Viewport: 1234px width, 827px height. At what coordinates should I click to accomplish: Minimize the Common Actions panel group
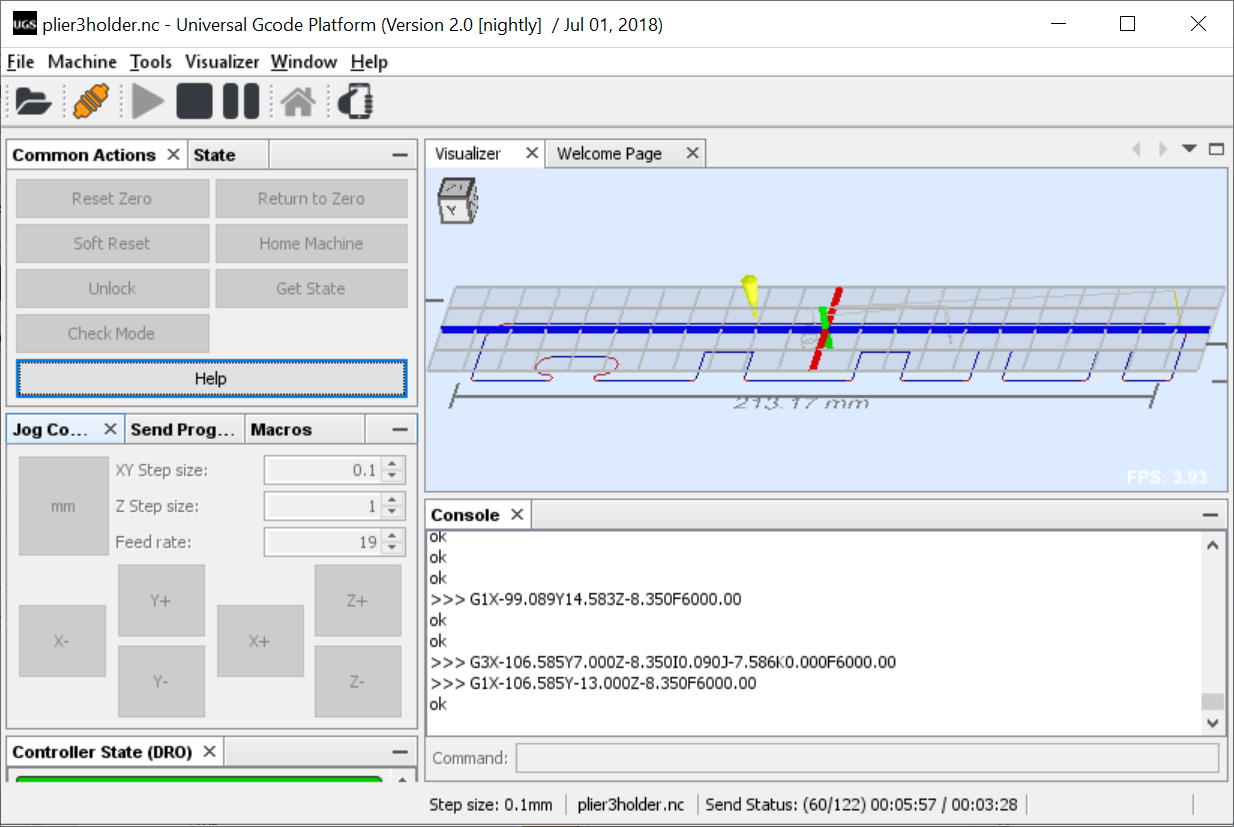[400, 155]
